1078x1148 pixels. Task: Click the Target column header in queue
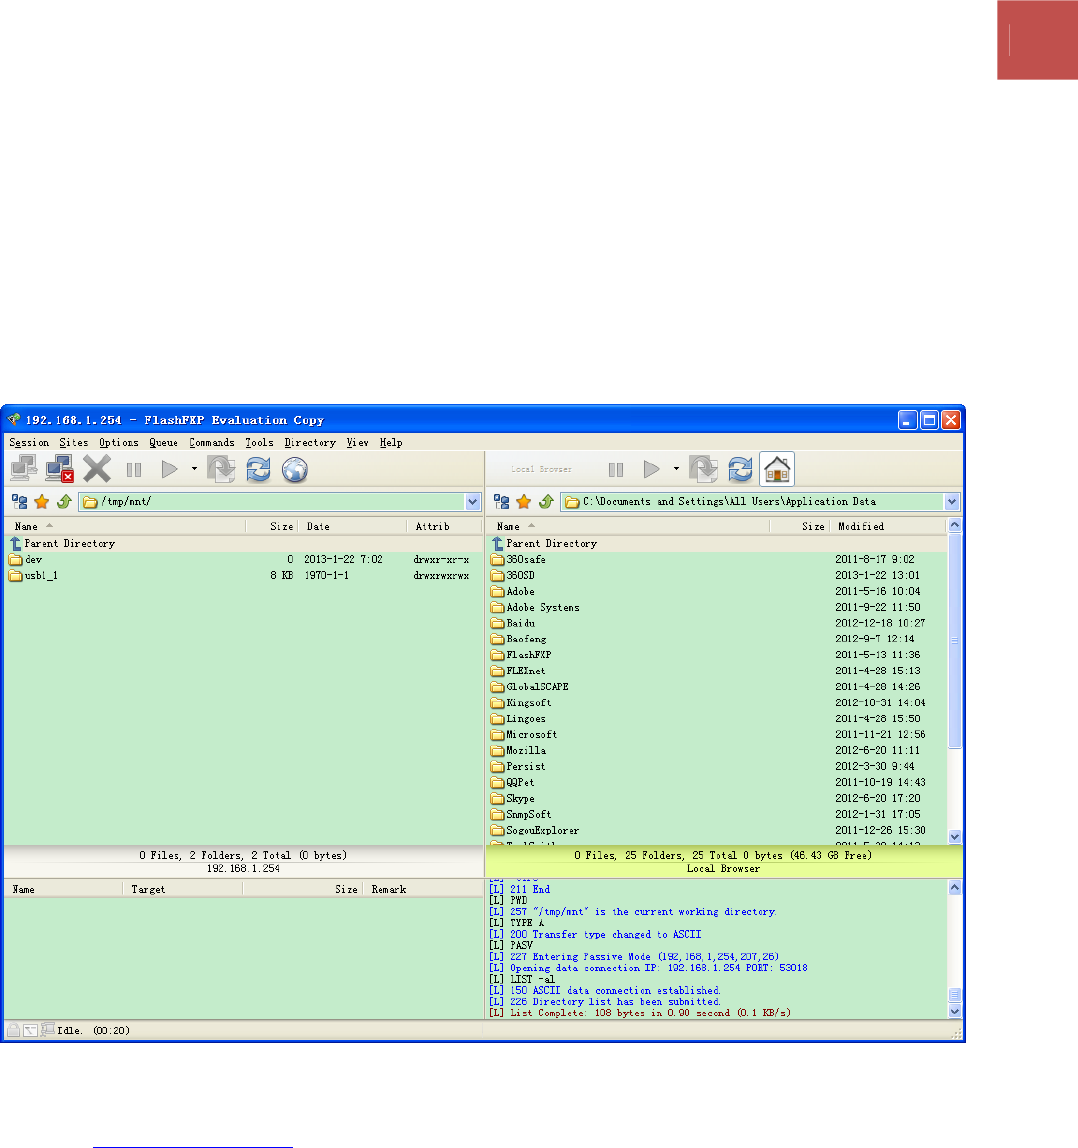(183, 890)
